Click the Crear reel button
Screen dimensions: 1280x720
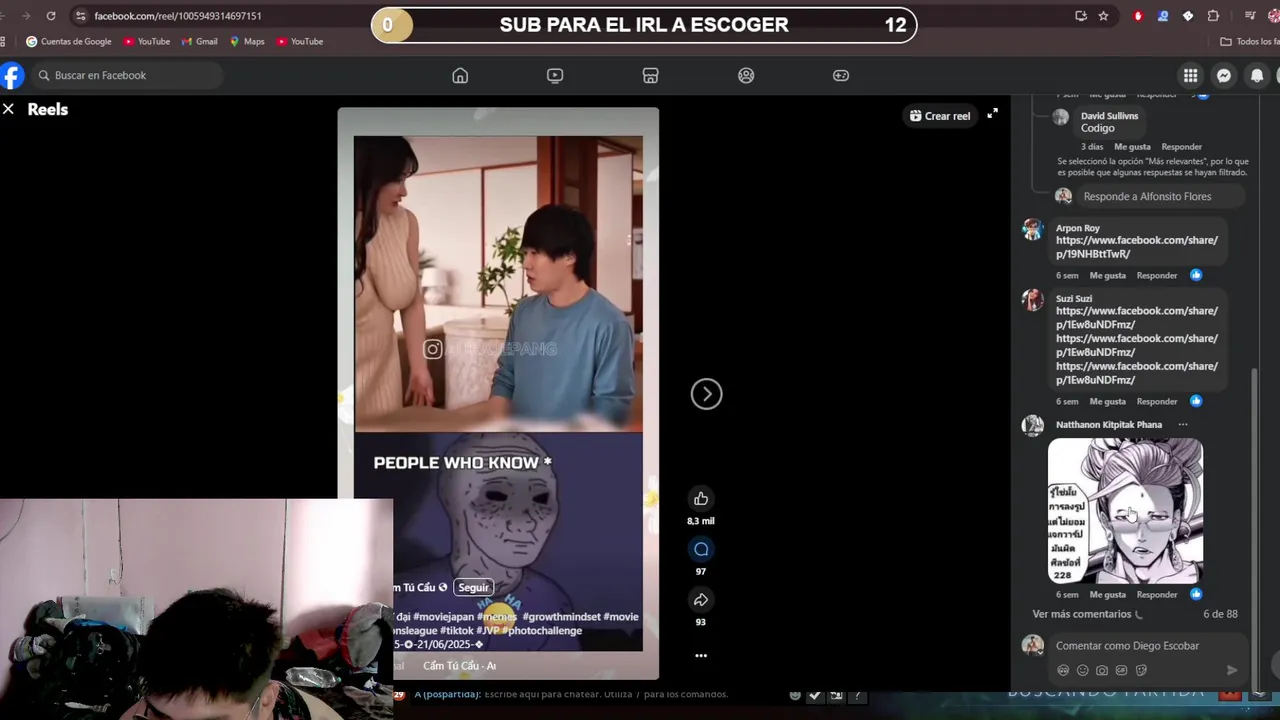939,116
